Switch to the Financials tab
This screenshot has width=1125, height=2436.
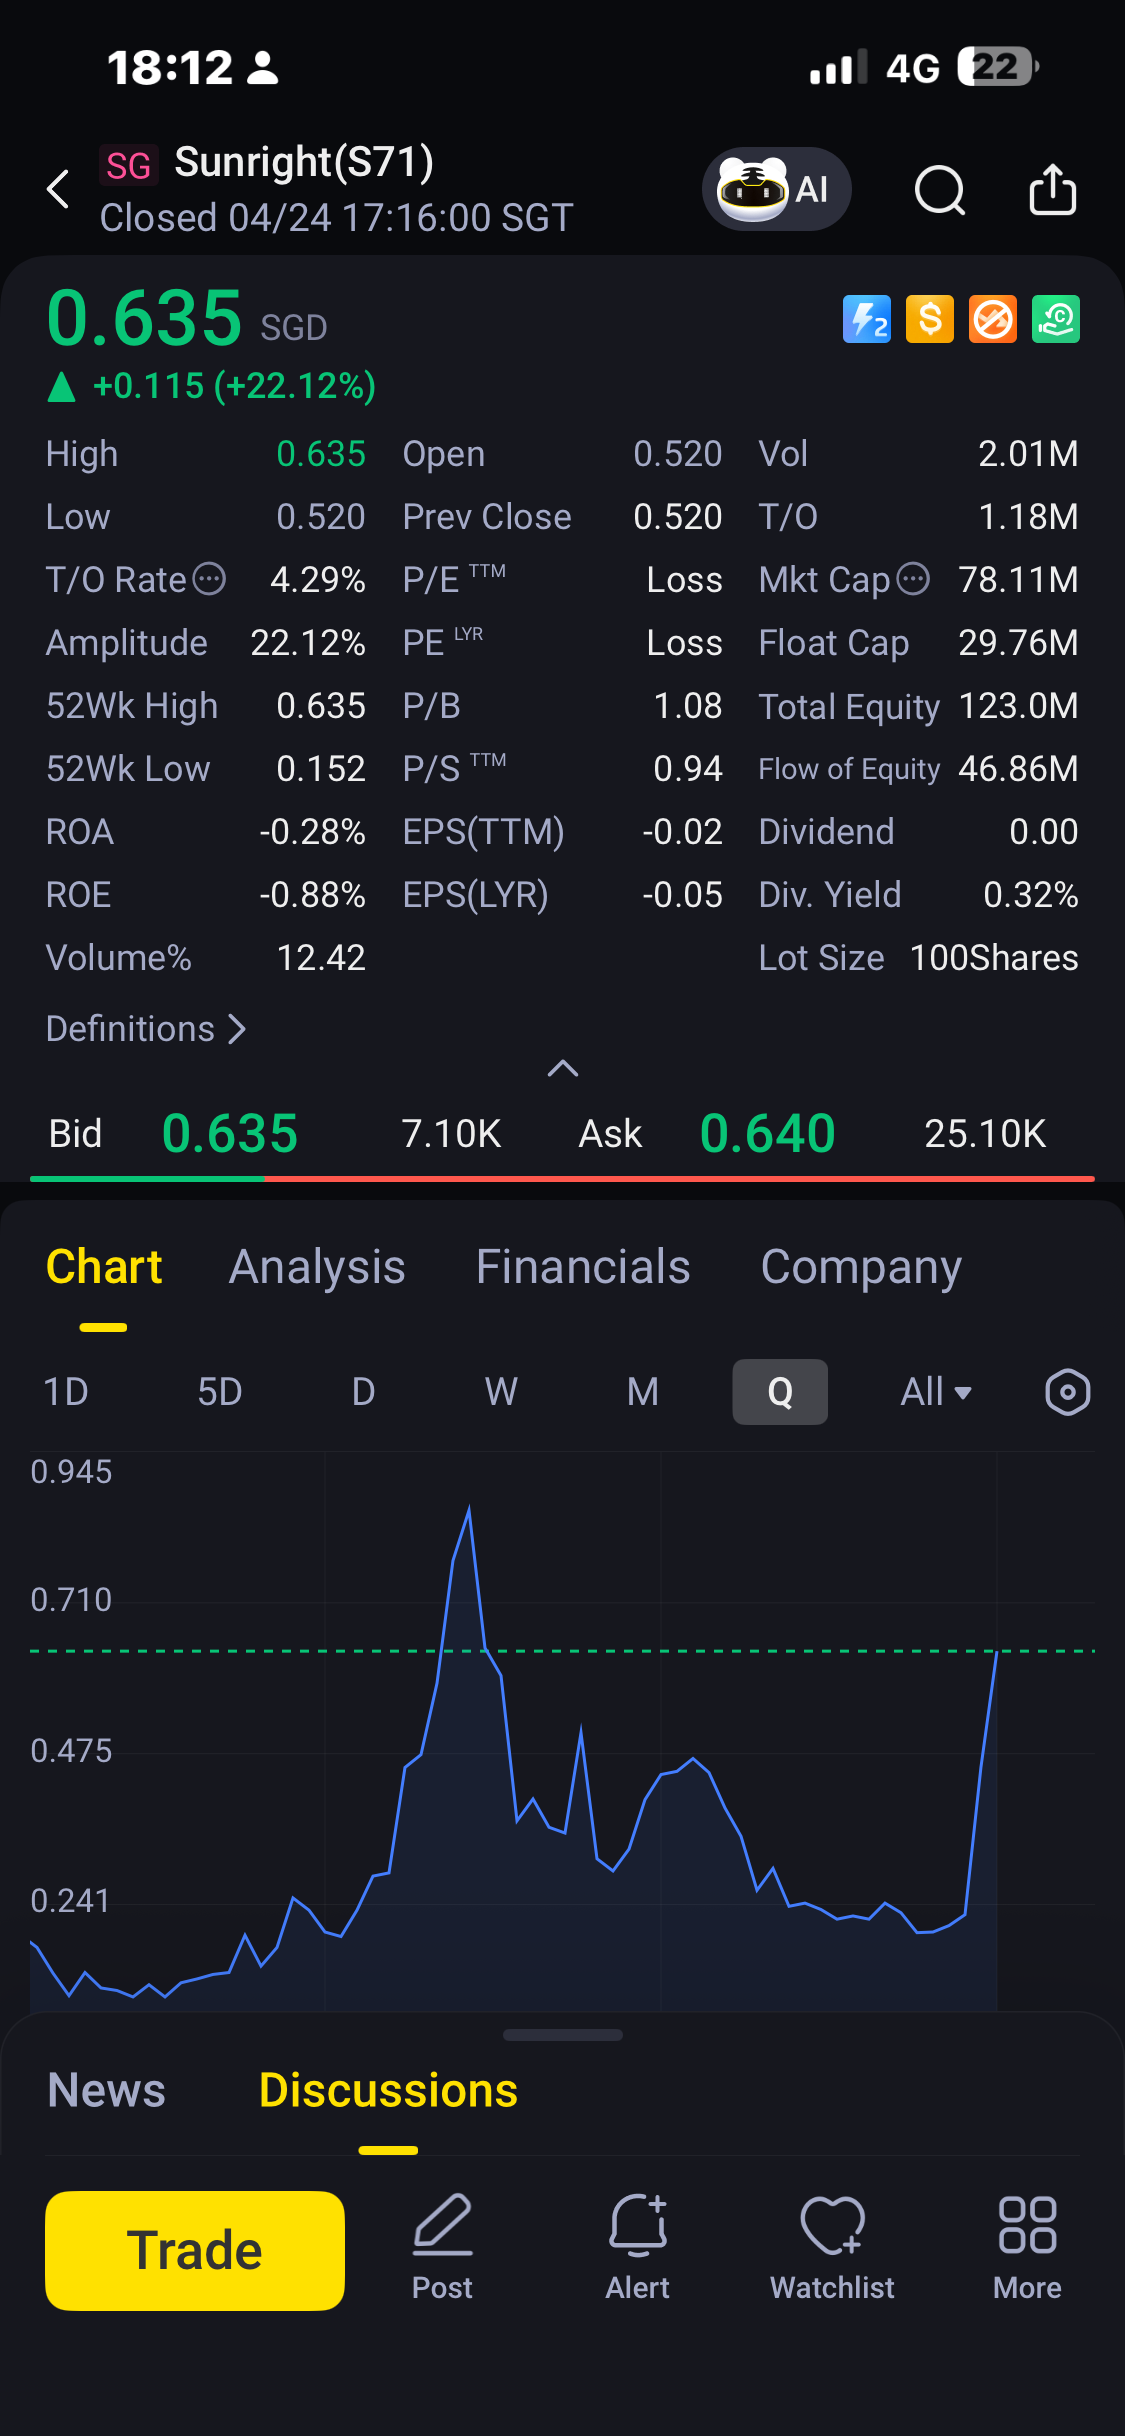click(x=583, y=1267)
